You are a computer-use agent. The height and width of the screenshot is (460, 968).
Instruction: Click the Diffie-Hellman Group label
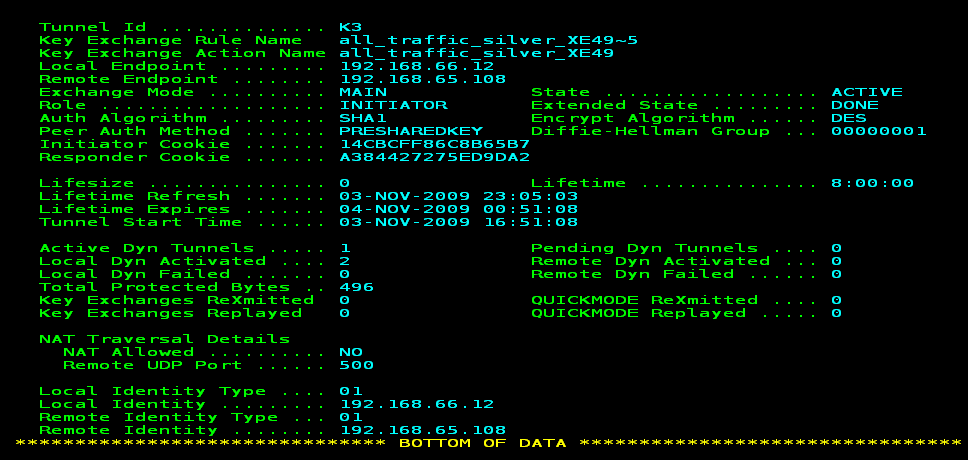pyautogui.click(x=651, y=131)
